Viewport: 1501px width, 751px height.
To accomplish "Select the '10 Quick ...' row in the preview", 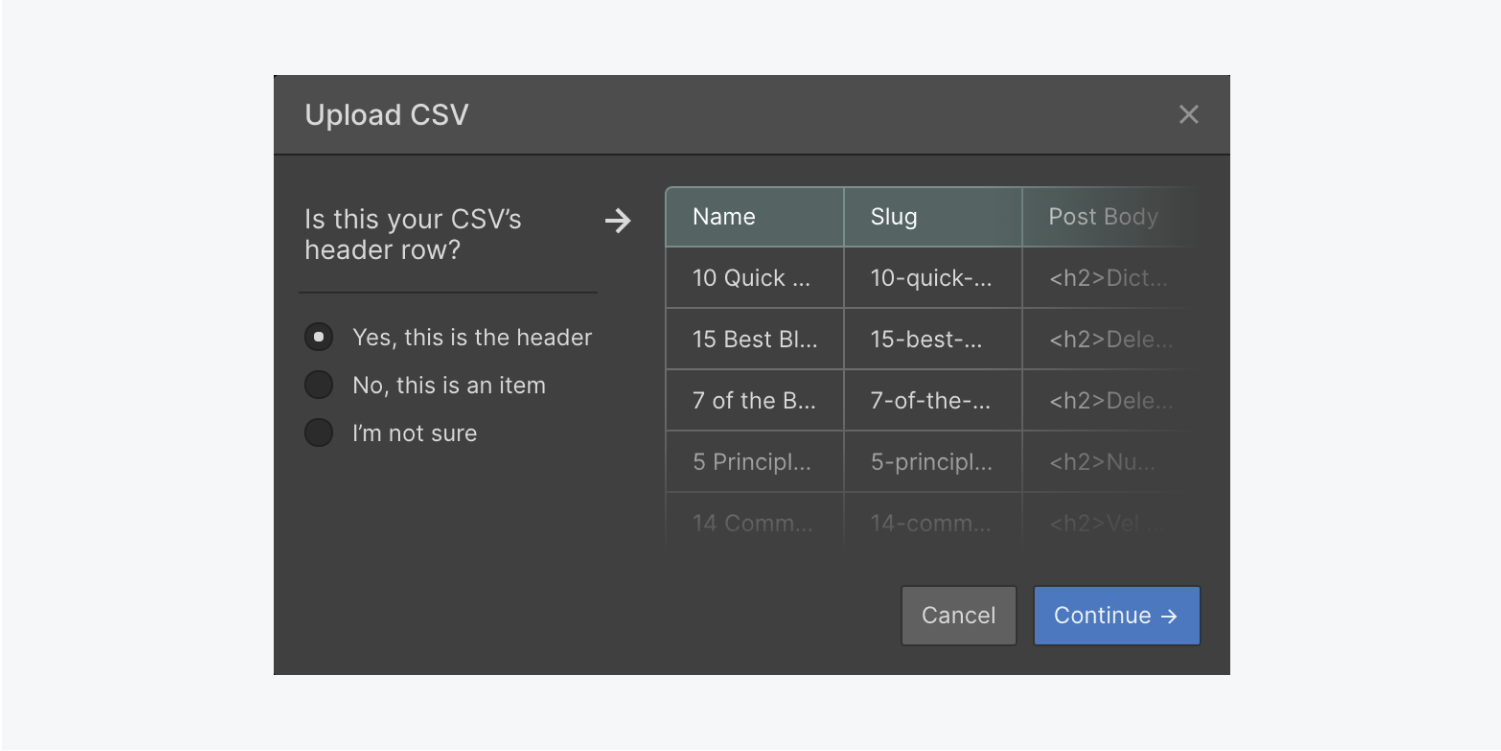I will (x=754, y=277).
